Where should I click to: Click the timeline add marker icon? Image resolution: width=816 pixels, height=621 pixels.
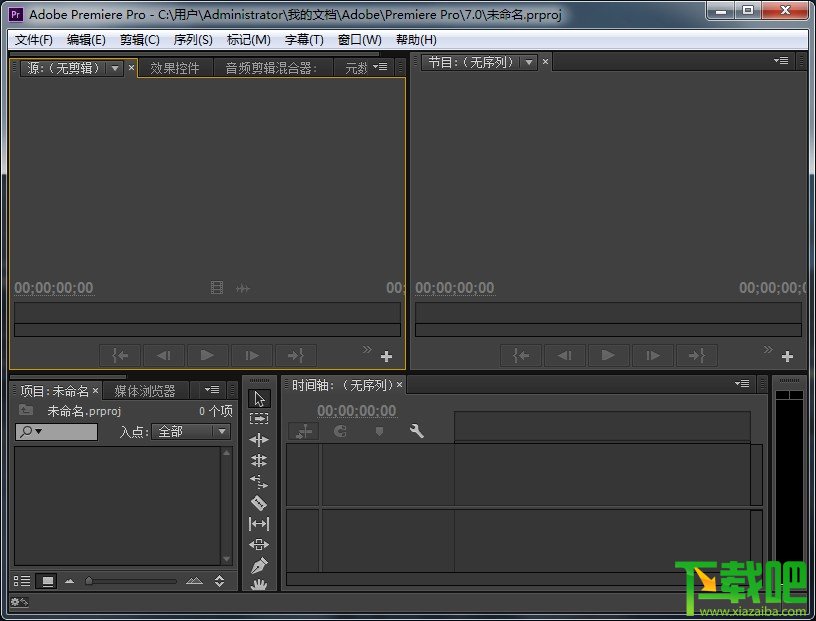(x=379, y=431)
